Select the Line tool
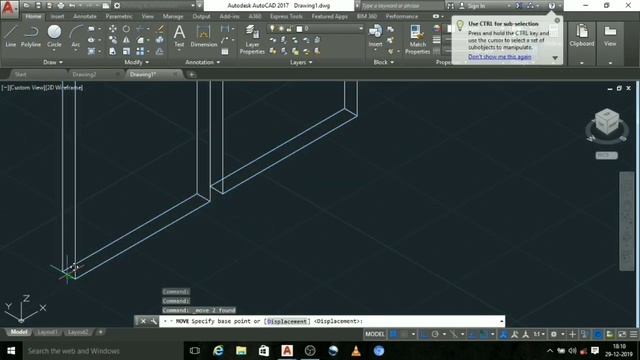This screenshot has width=640, height=360. click(11, 36)
